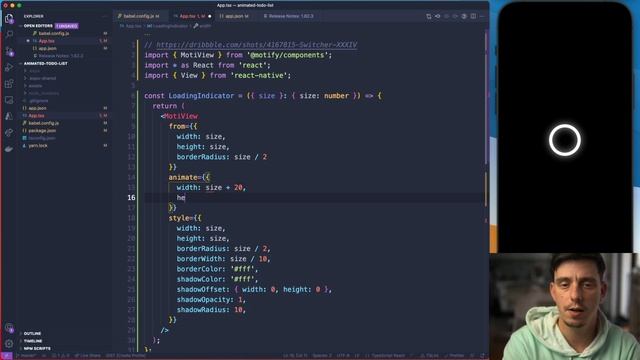Click the editor More Actions ellipsis
Screen dimensions: 640x360
point(482,16)
